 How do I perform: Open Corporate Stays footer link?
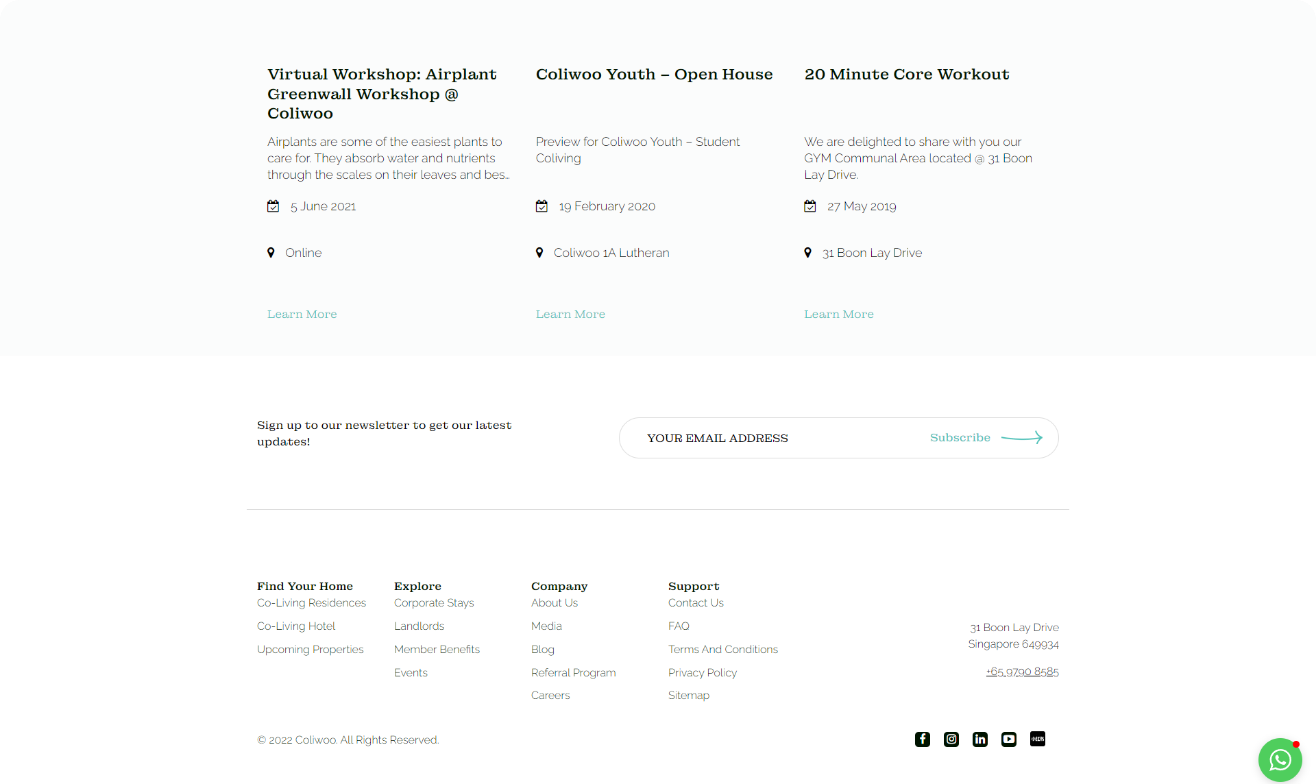(x=434, y=603)
